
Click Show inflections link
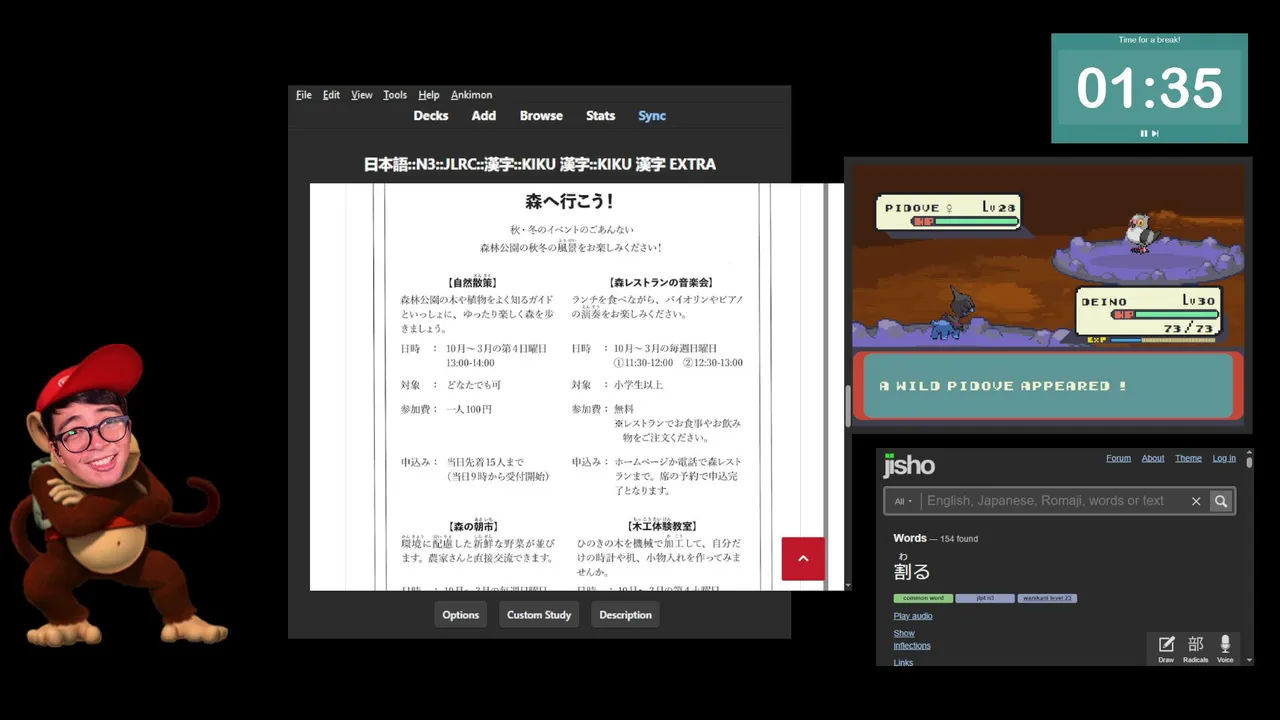(x=912, y=639)
